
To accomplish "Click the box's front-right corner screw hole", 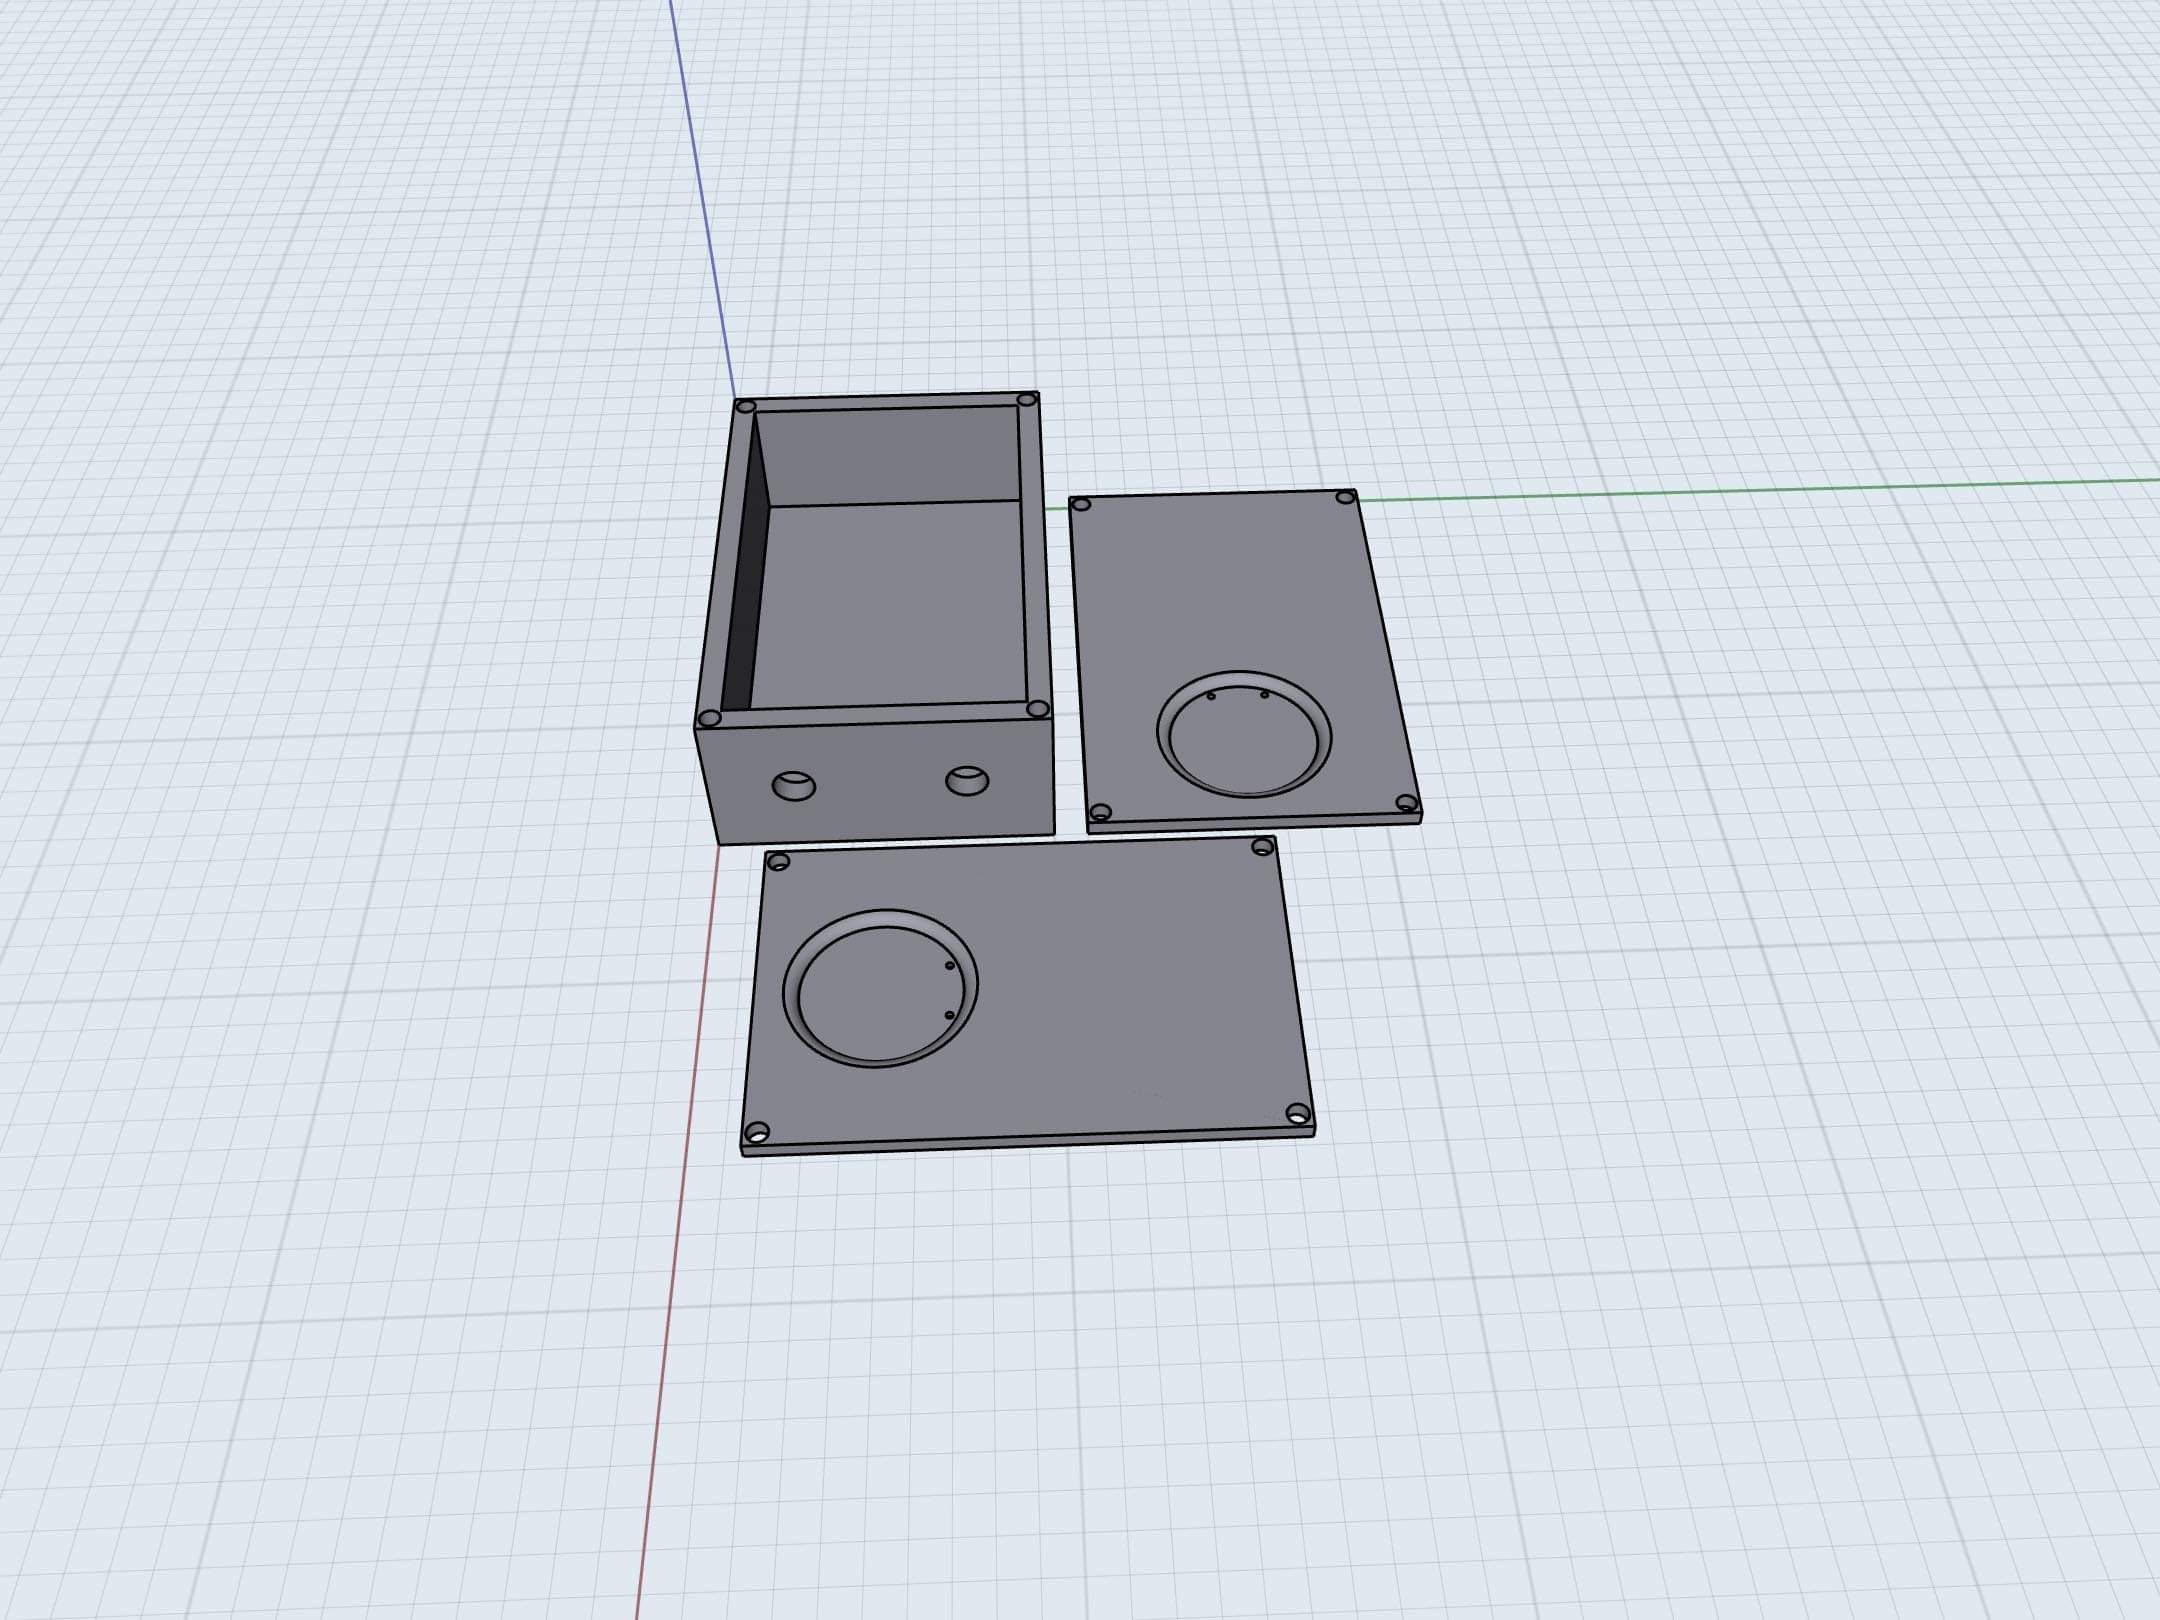I will click(1038, 709).
